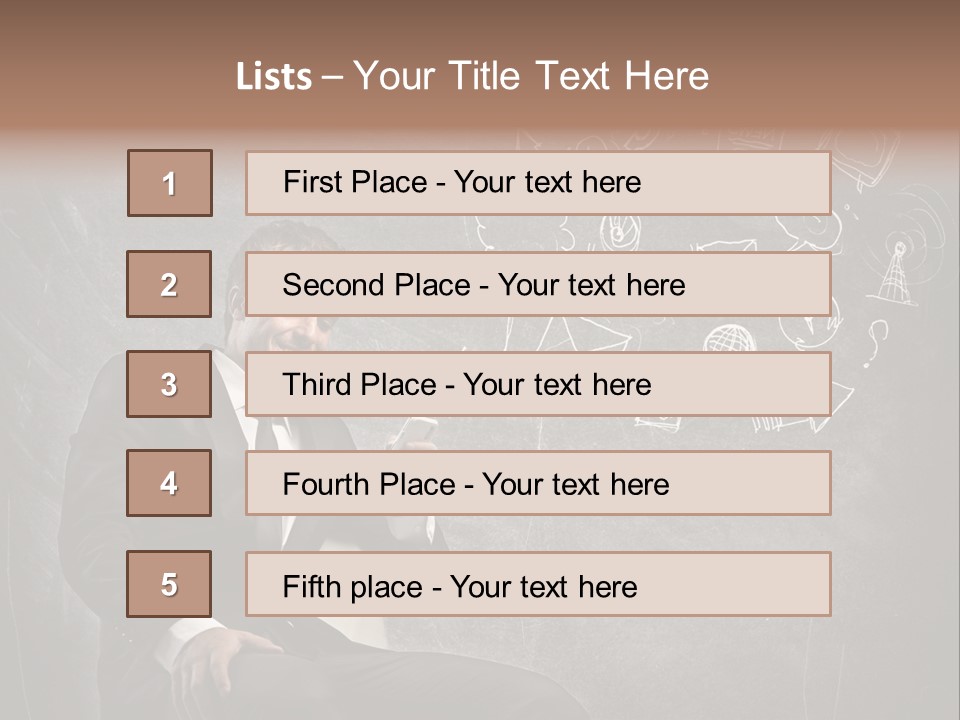Viewport: 960px width, 720px height.
Task: Click the radio tower chalk doodle
Action: [892, 272]
